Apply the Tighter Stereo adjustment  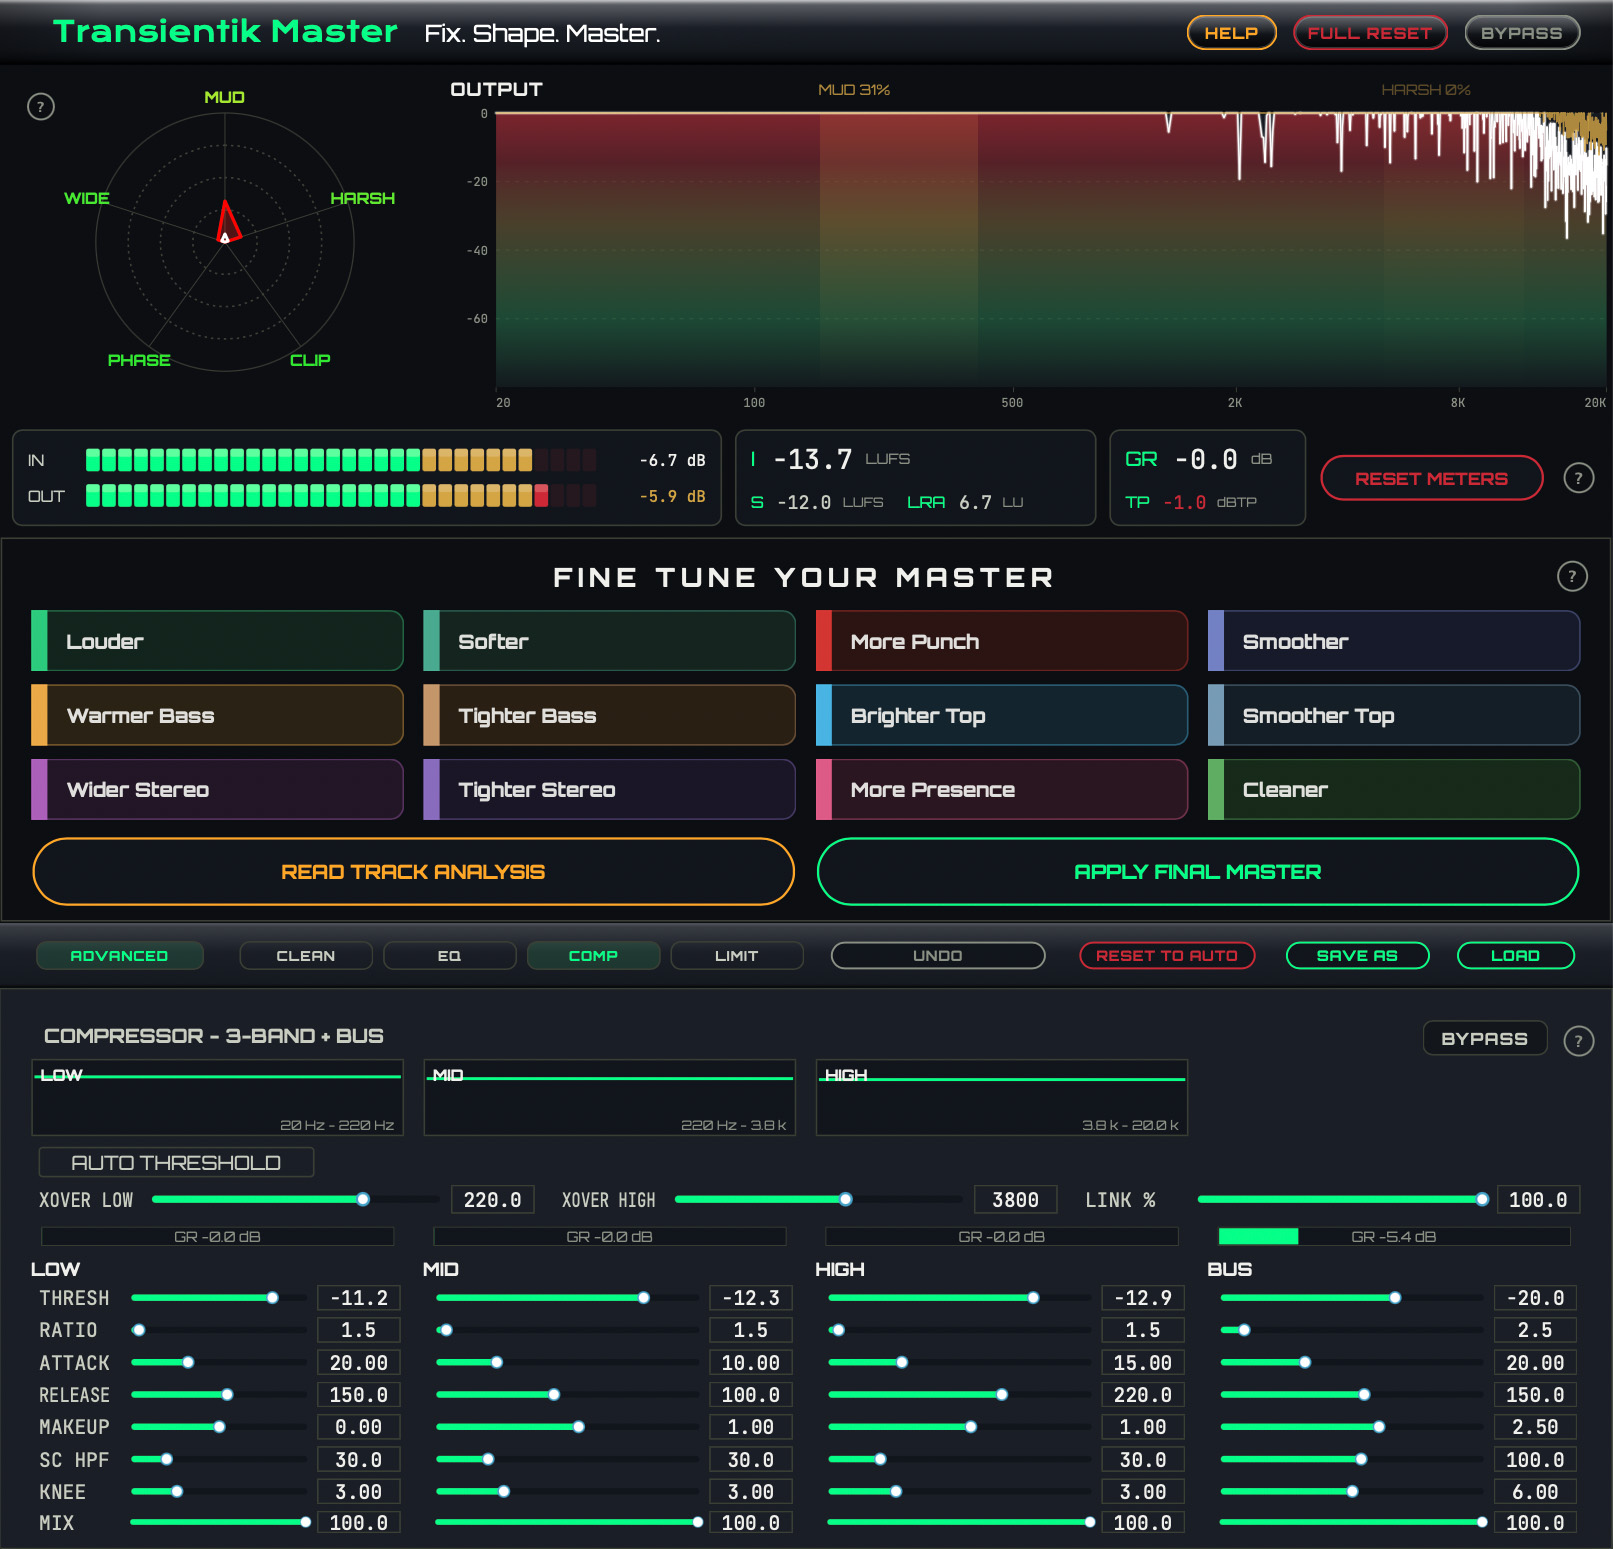(x=609, y=789)
